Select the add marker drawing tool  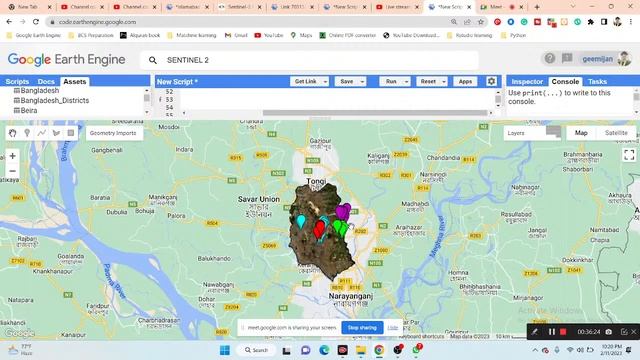(27, 133)
